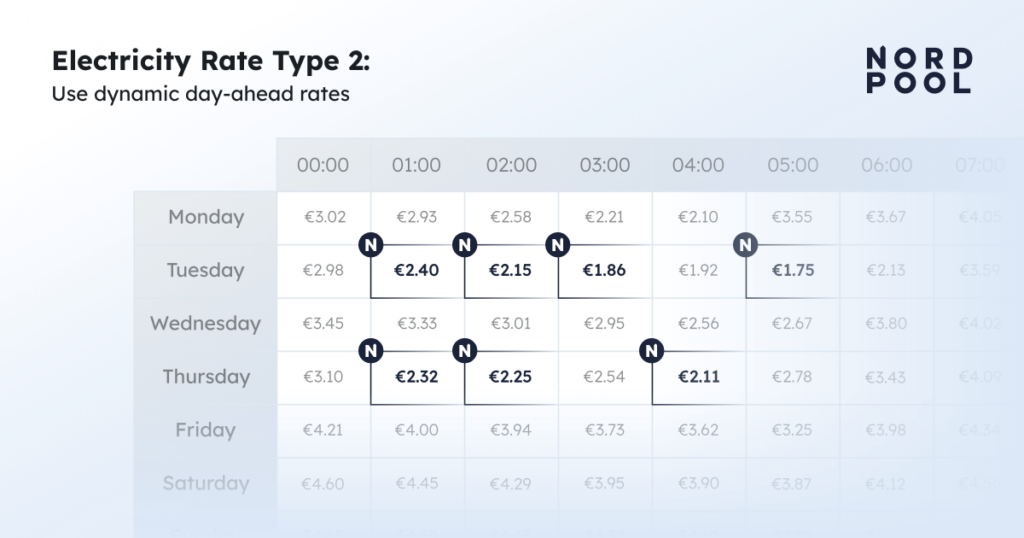Screen dimensions: 1024x538
Task: Select Wednesday's €2.95 rate cell
Action: coord(605,324)
